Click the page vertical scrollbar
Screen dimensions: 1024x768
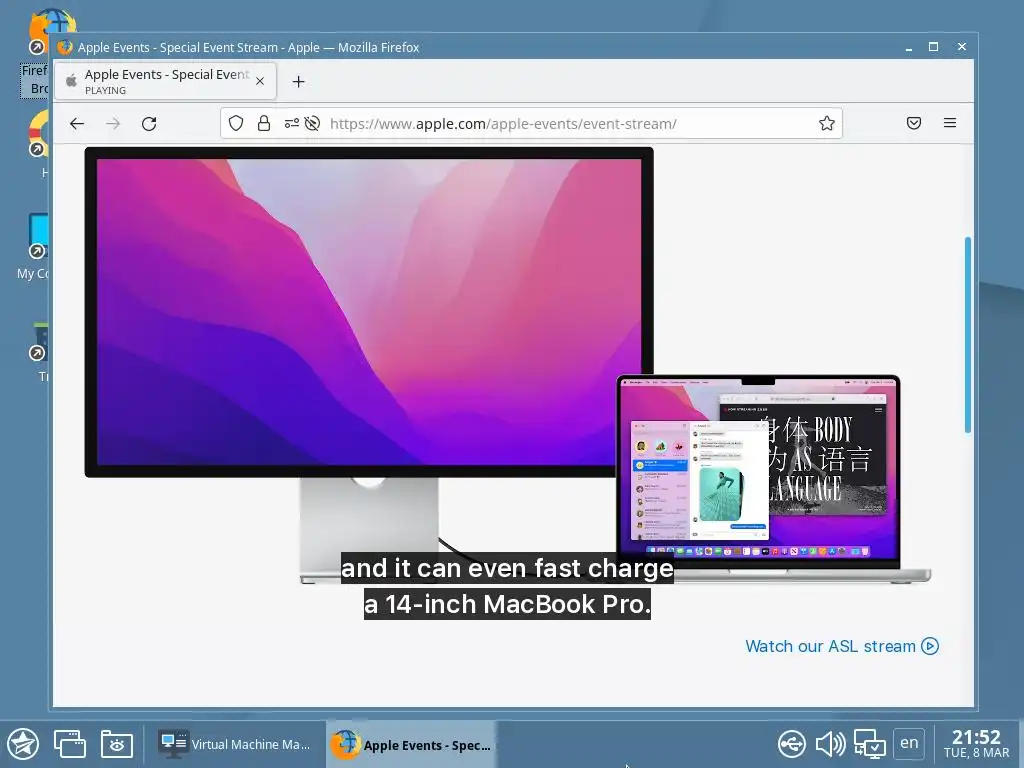coord(968,334)
